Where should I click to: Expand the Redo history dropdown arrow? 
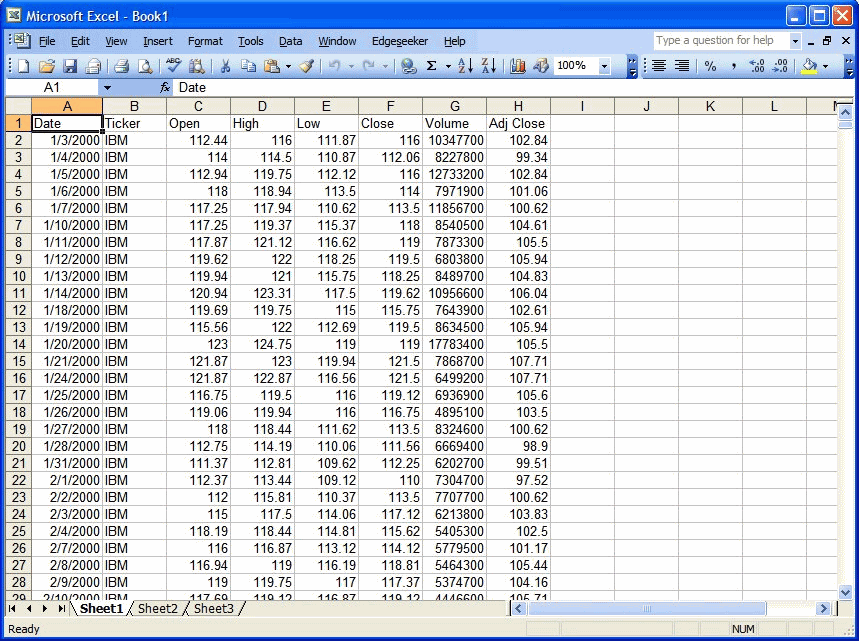(386, 67)
